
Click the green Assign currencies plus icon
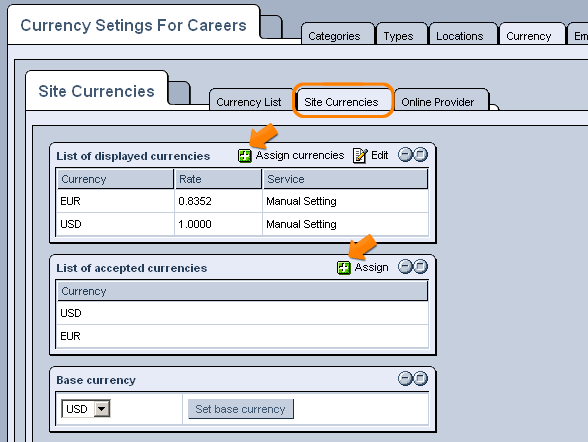[x=245, y=156]
